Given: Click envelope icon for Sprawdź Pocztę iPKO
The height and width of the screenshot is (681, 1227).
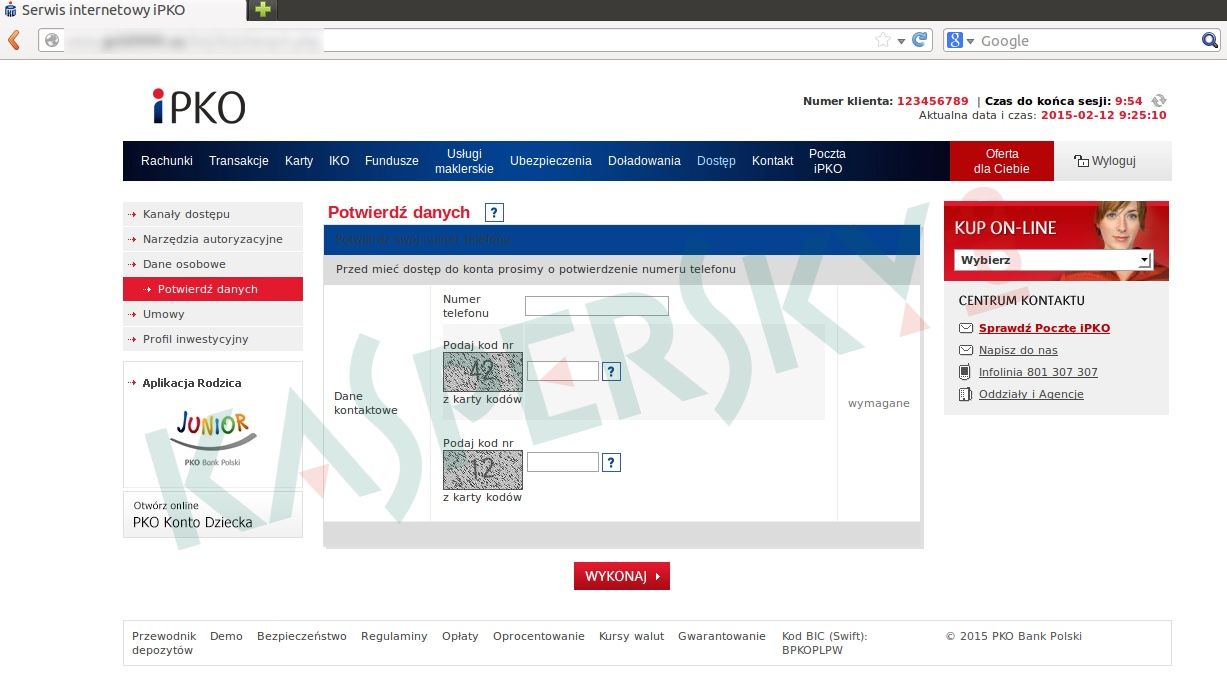Looking at the screenshot, I should (966, 328).
